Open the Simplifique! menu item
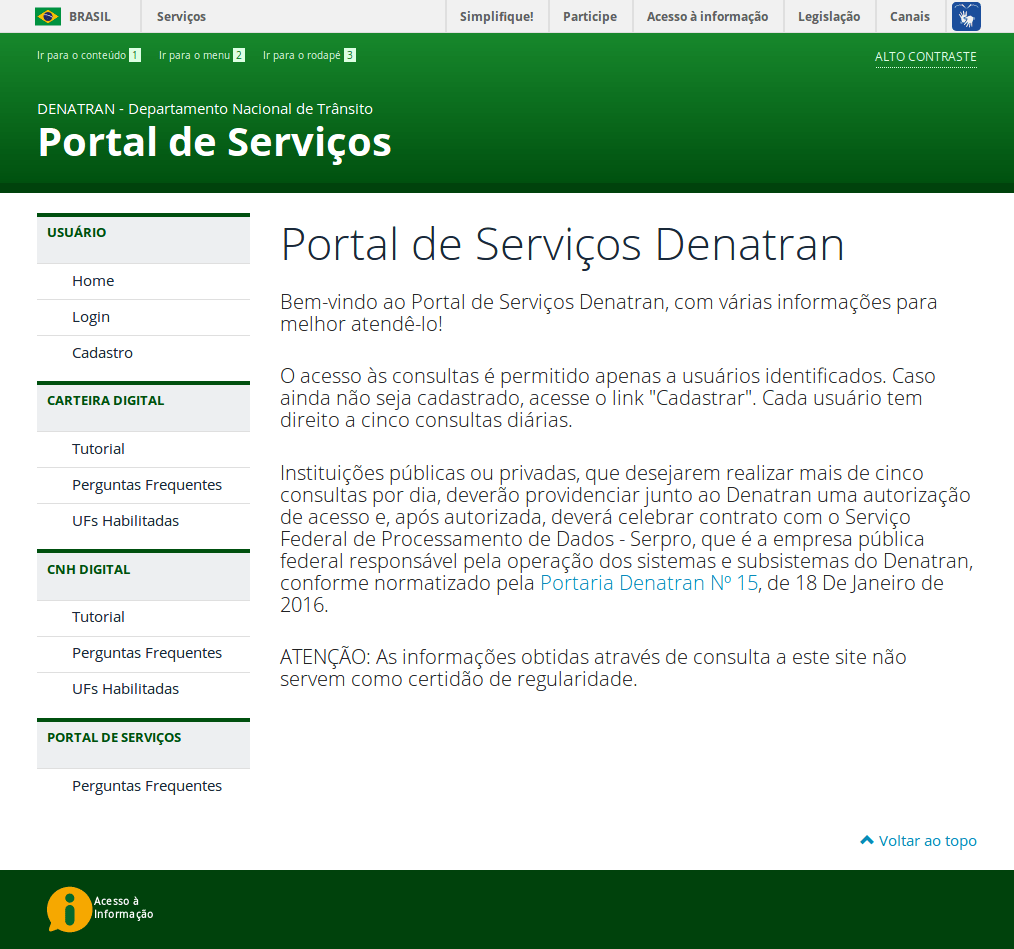Viewport: 1014px width, 949px height. tap(497, 17)
